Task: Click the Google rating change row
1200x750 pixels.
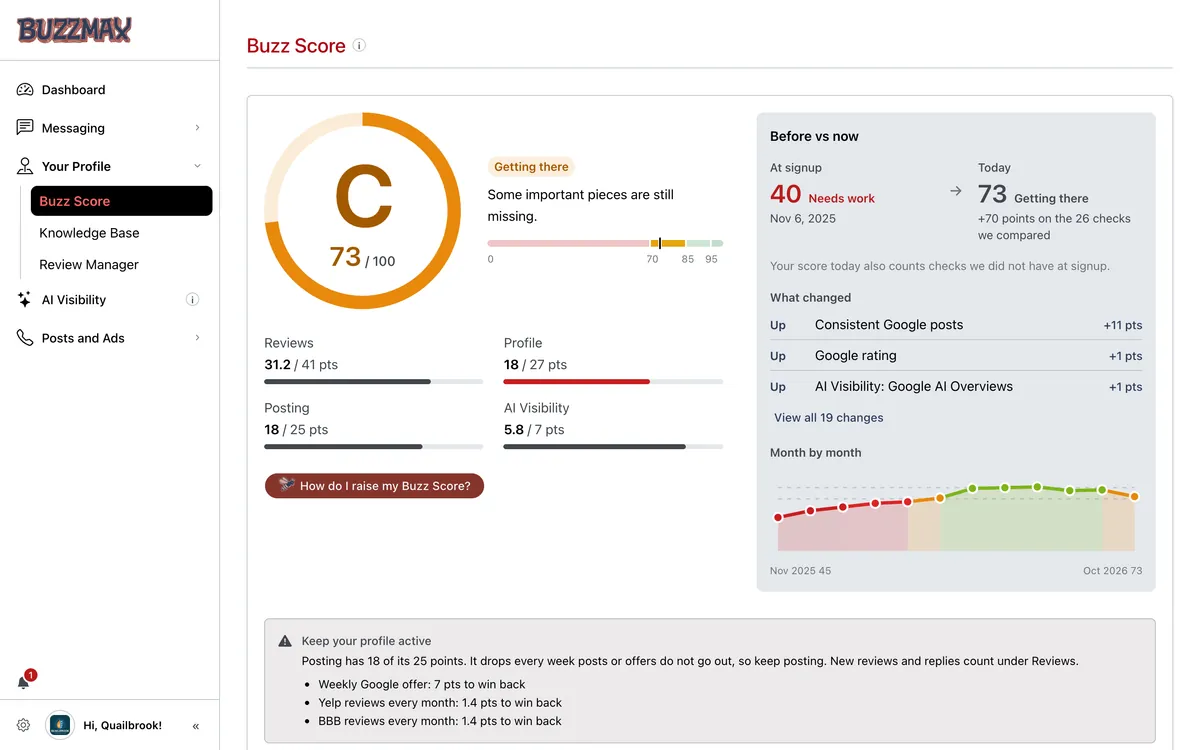Action: coord(956,356)
